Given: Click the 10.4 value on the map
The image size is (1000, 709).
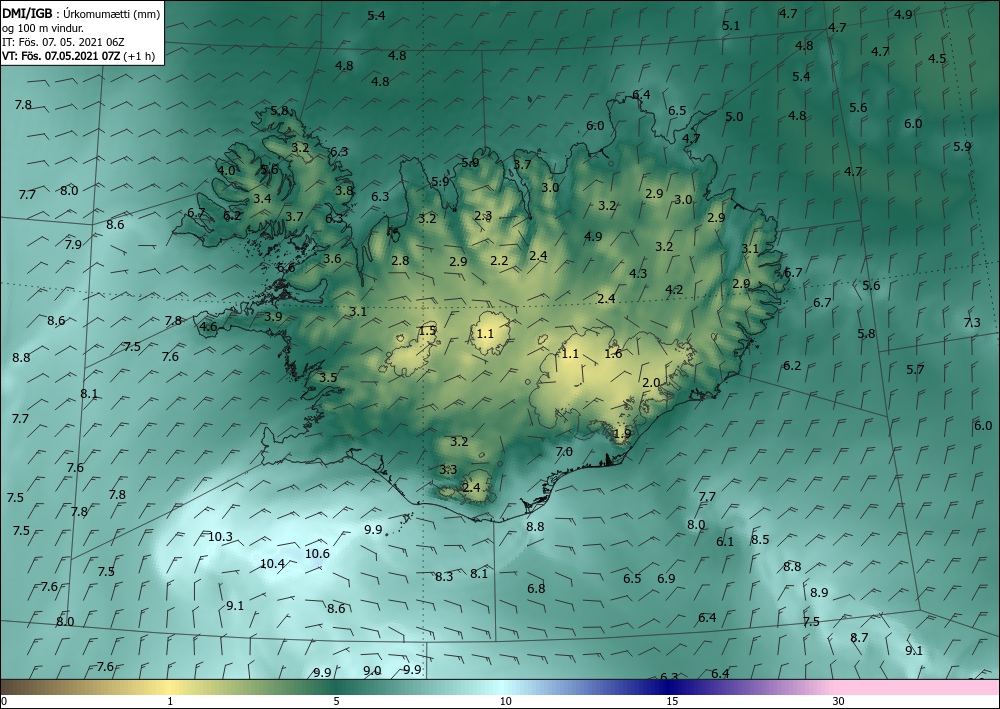Looking at the screenshot, I should tap(272, 564).
